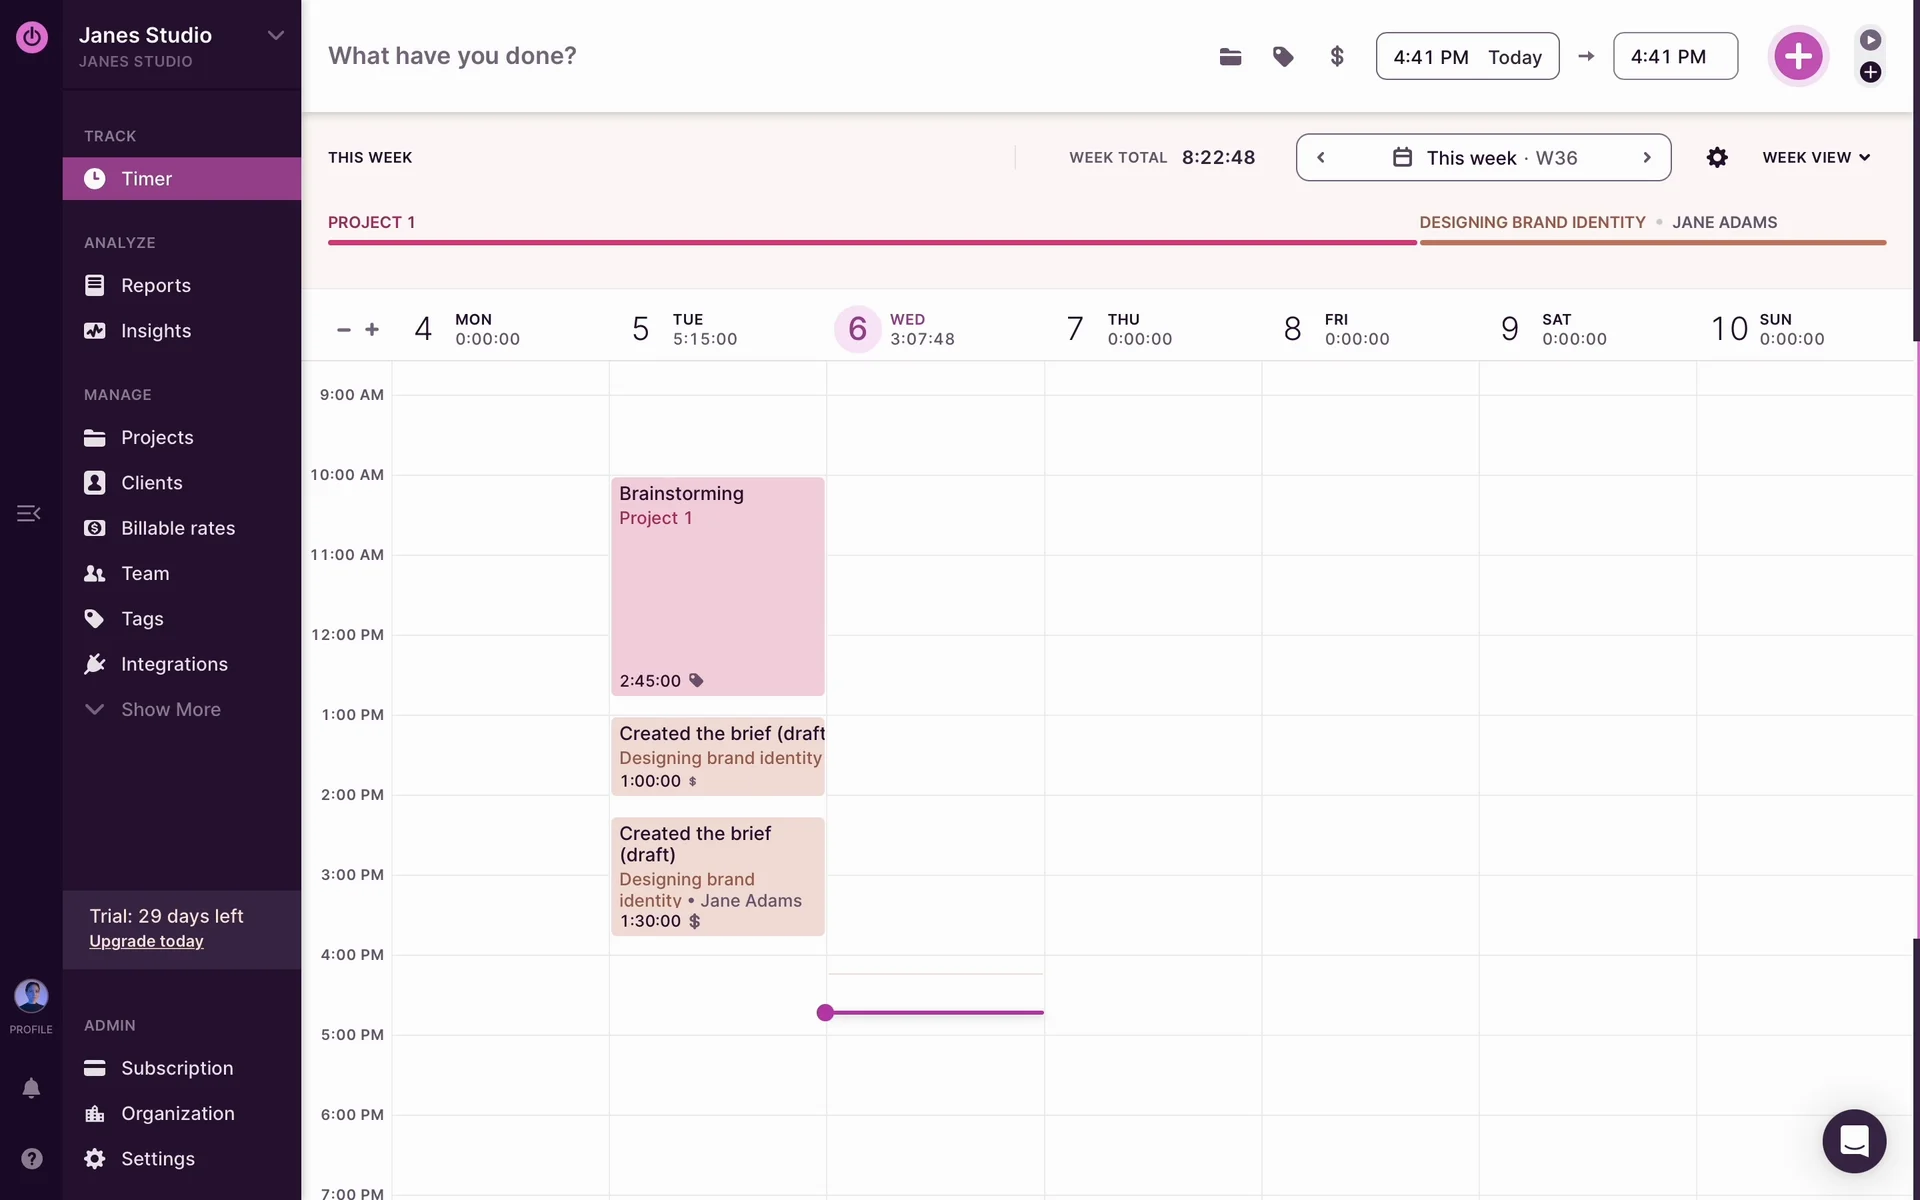Open Reports in the sidebar
The image size is (1920, 1200).
(155, 285)
